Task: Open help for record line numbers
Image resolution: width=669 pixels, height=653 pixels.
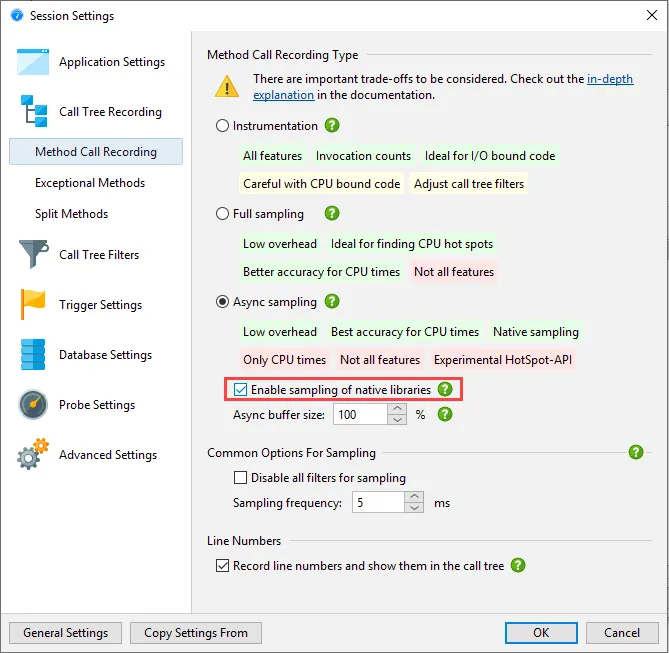Action: [x=518, y=565]
